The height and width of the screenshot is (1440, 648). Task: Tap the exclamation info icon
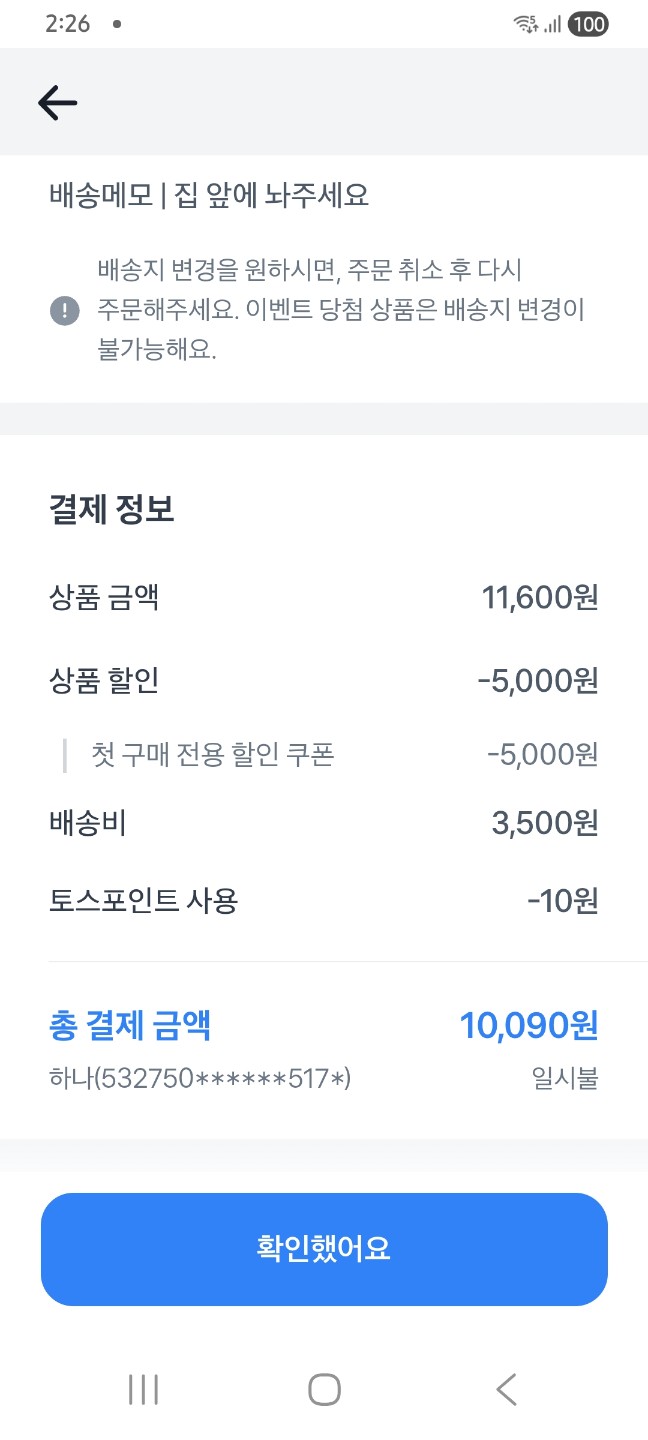[x=64, y=311]
